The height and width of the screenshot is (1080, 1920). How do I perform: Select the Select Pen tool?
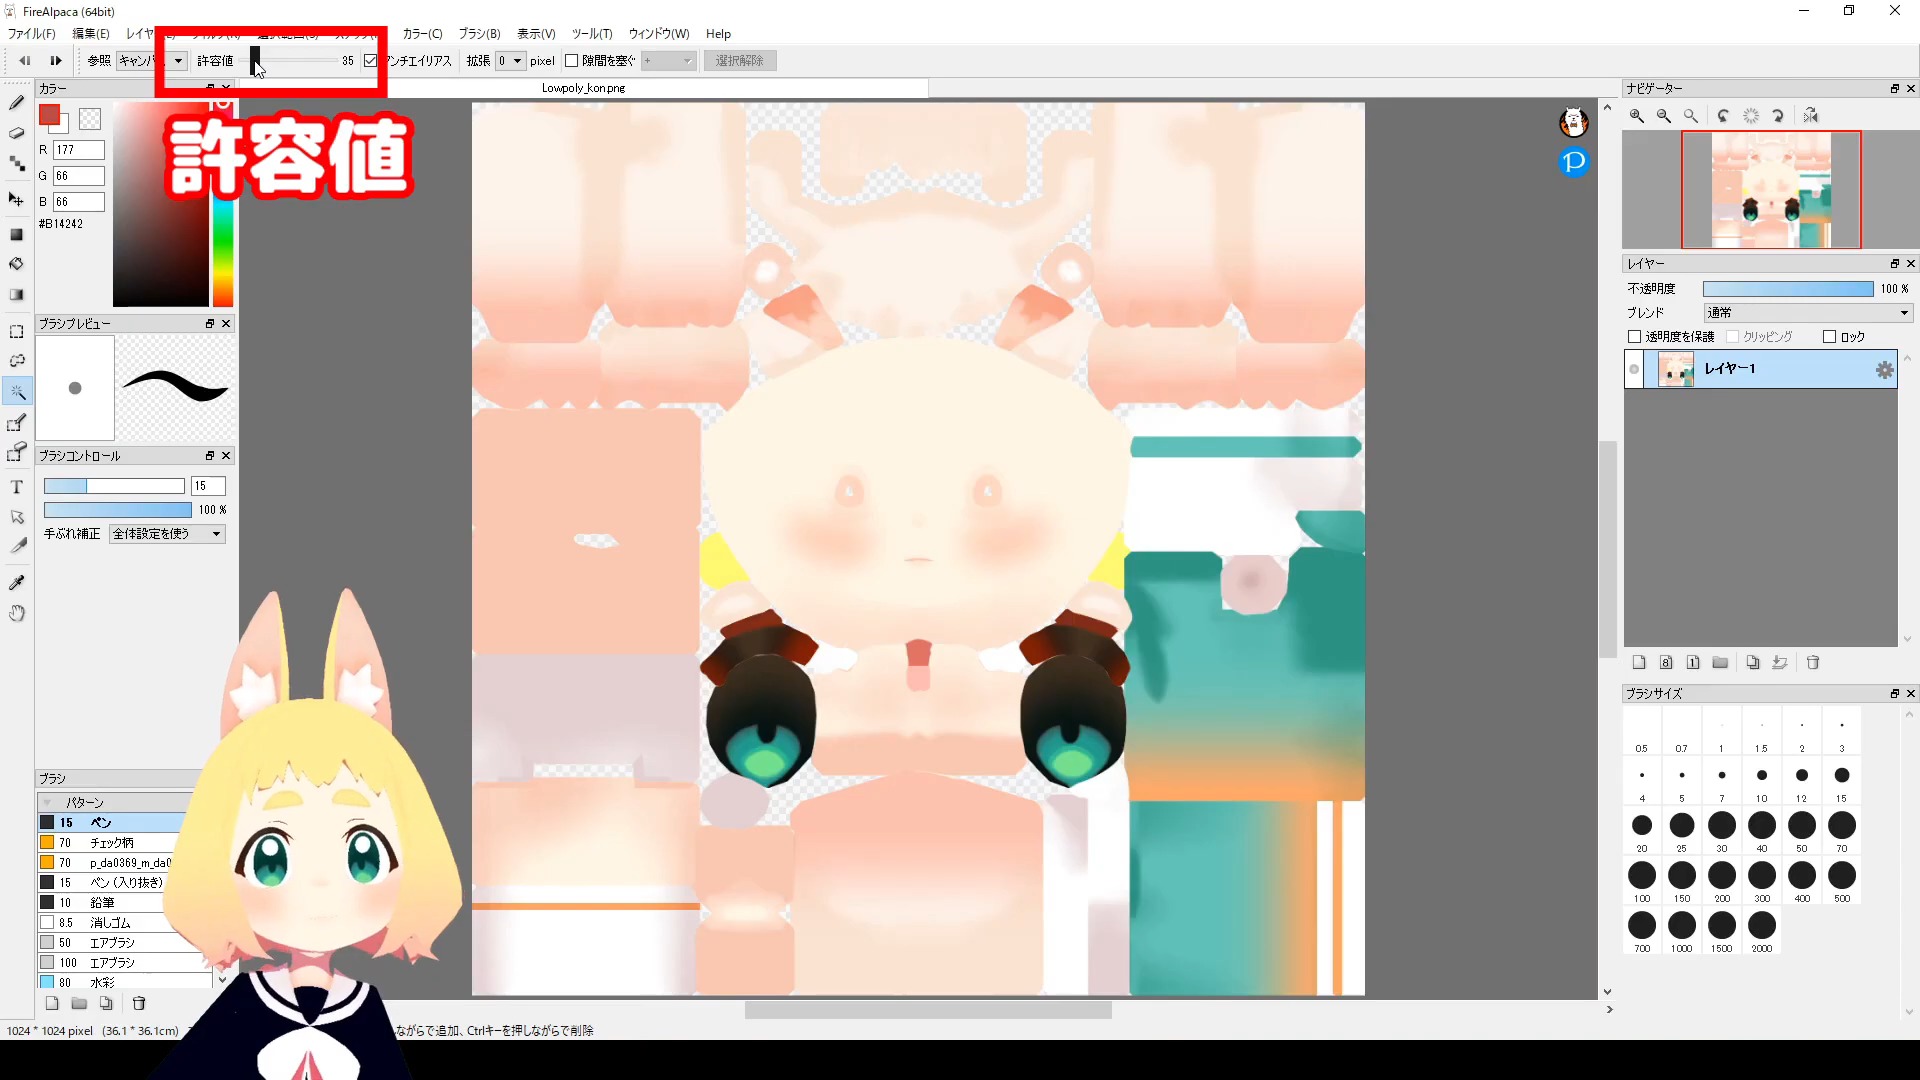[x=17, y=423]
